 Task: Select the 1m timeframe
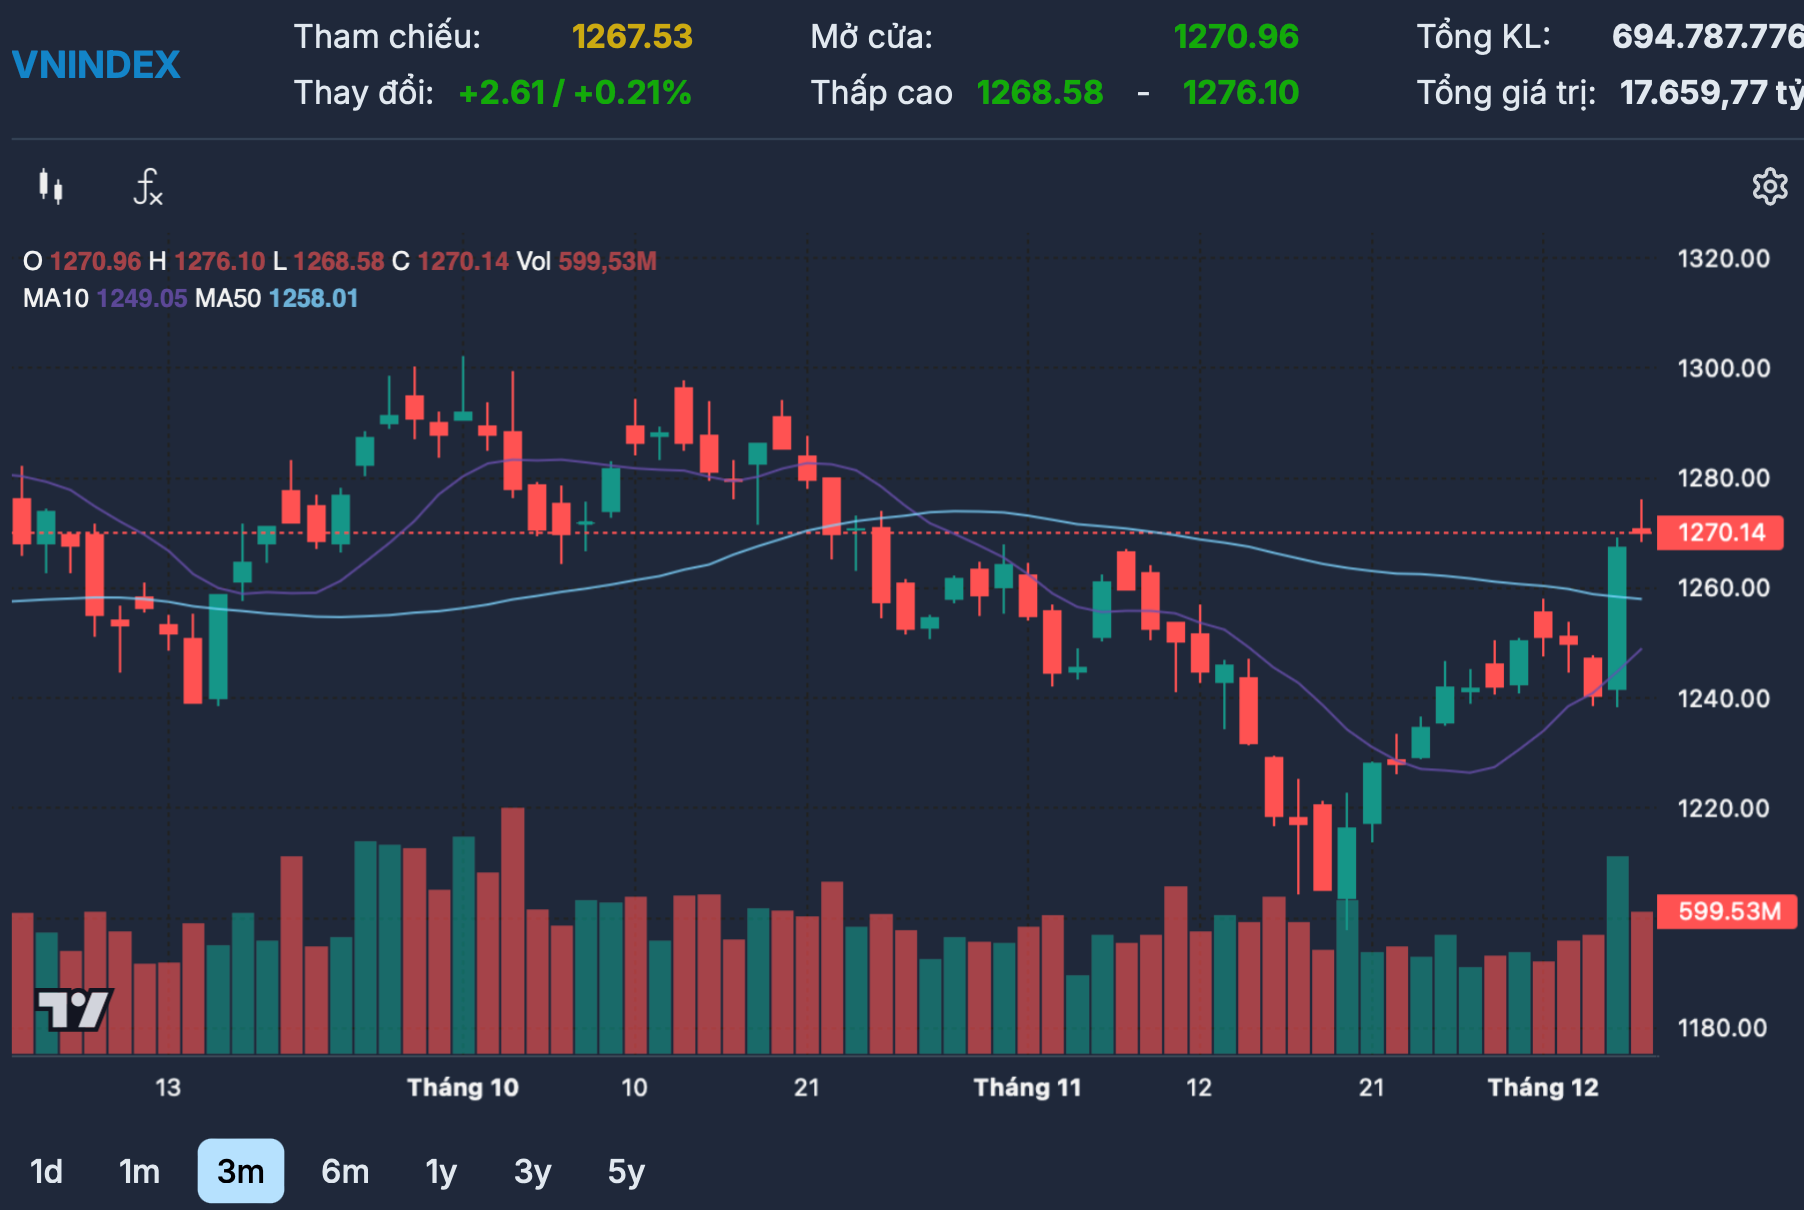[x=139, y=1171]
